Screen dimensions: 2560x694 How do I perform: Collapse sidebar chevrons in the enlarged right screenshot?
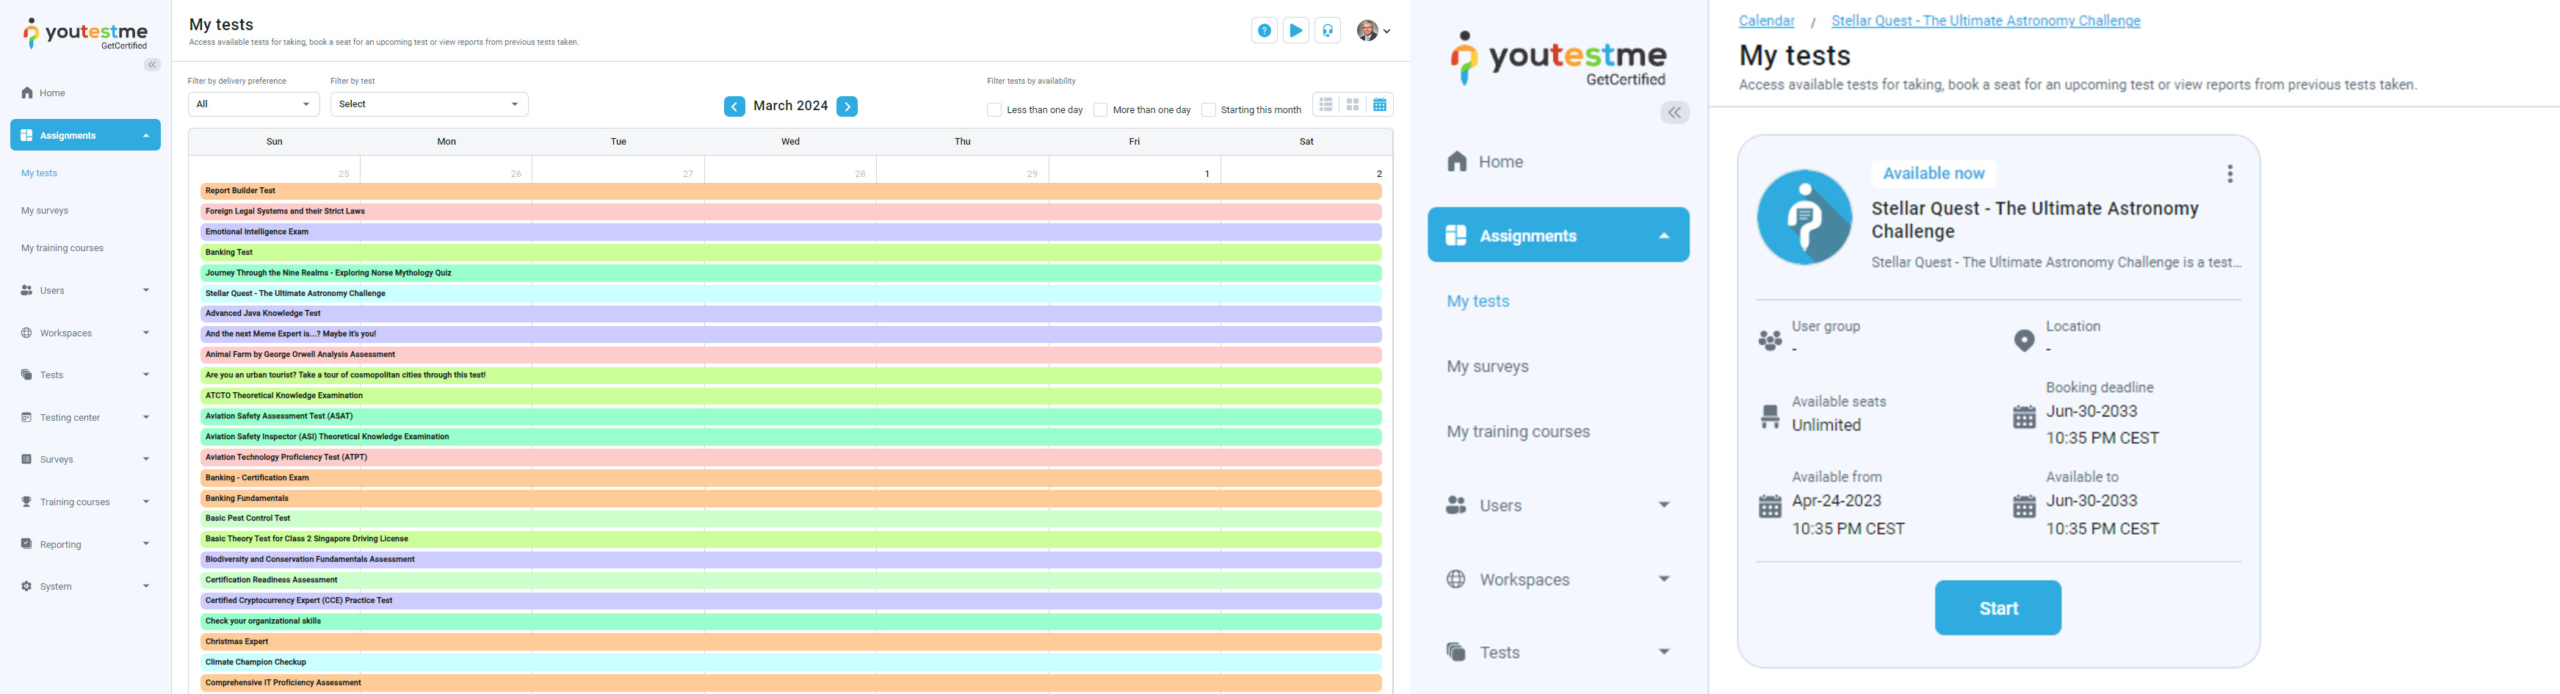click(1675, 113)
